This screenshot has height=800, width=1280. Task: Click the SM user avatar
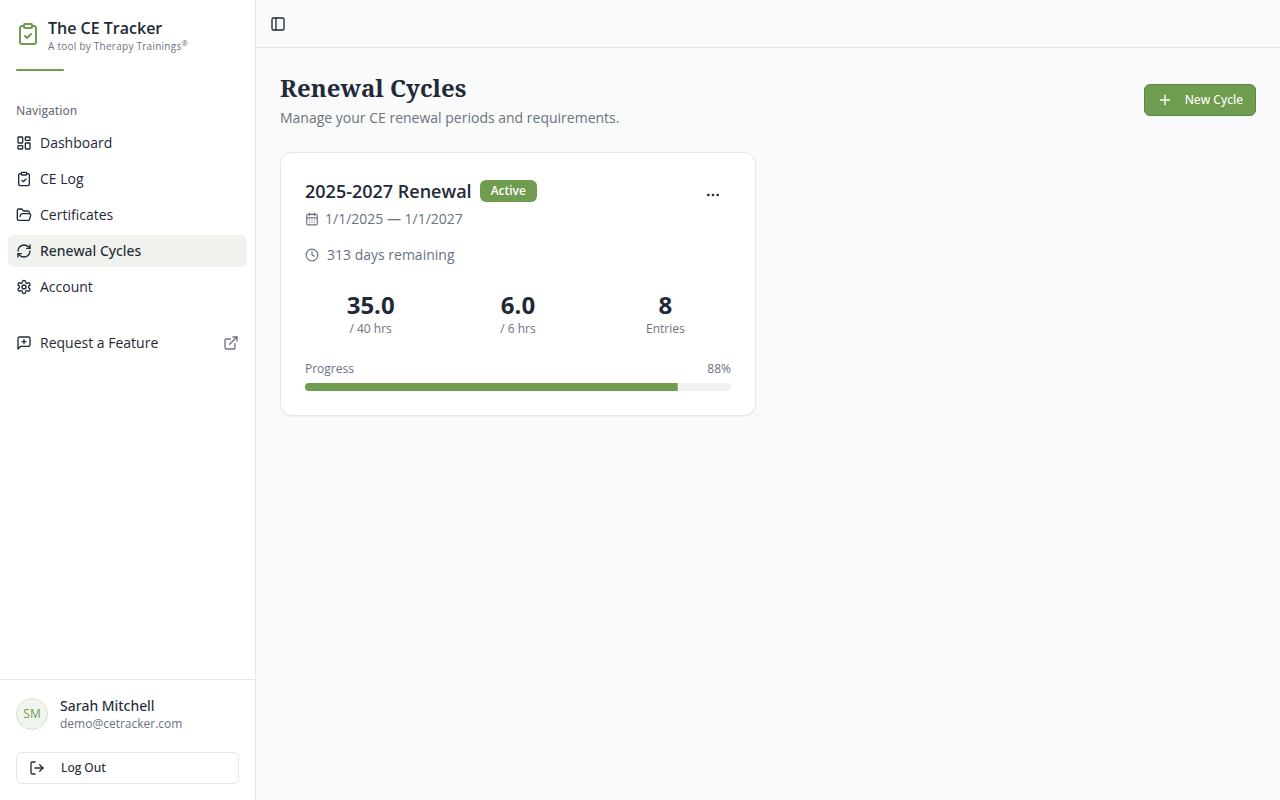[32, 714]
